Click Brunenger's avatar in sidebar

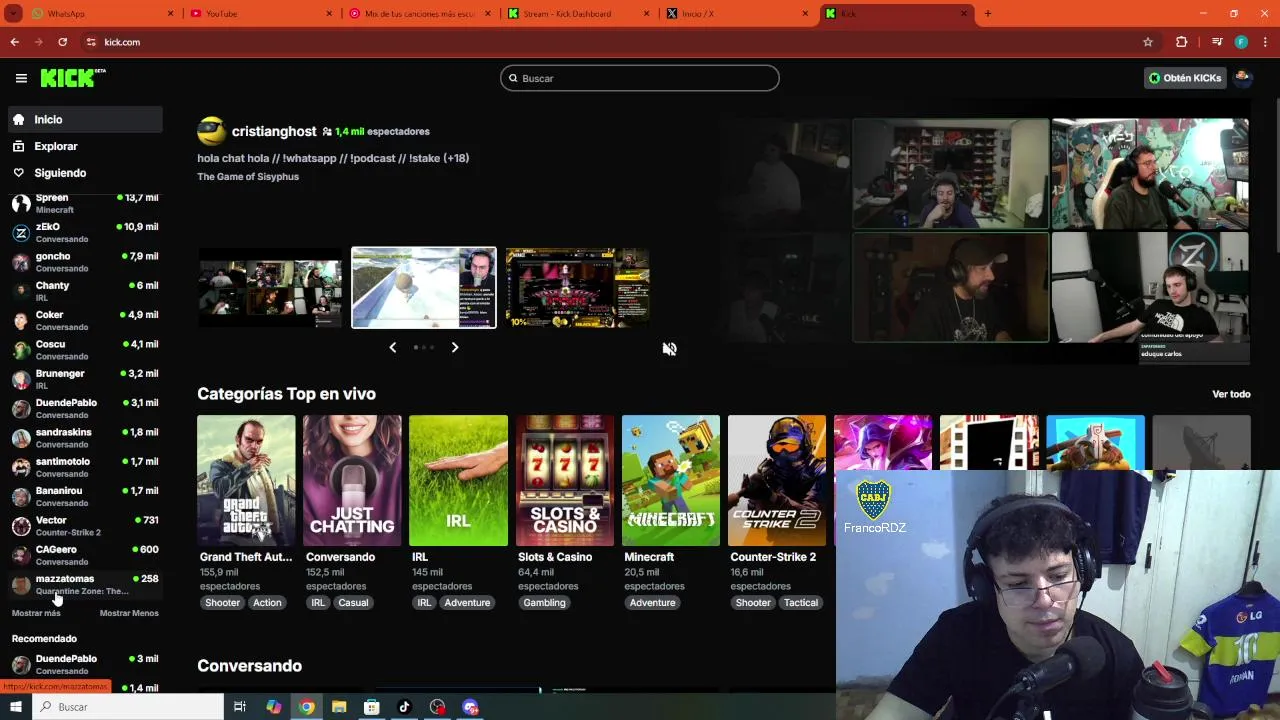21,379
